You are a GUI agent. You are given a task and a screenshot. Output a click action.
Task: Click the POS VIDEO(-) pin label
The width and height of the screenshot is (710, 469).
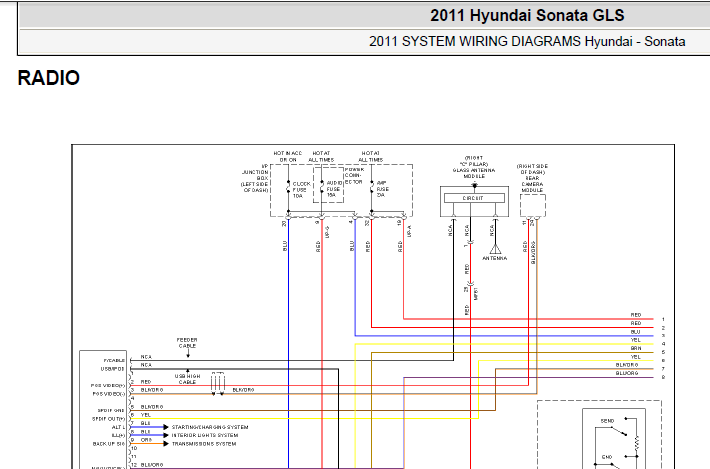click(x=109, y=394)
